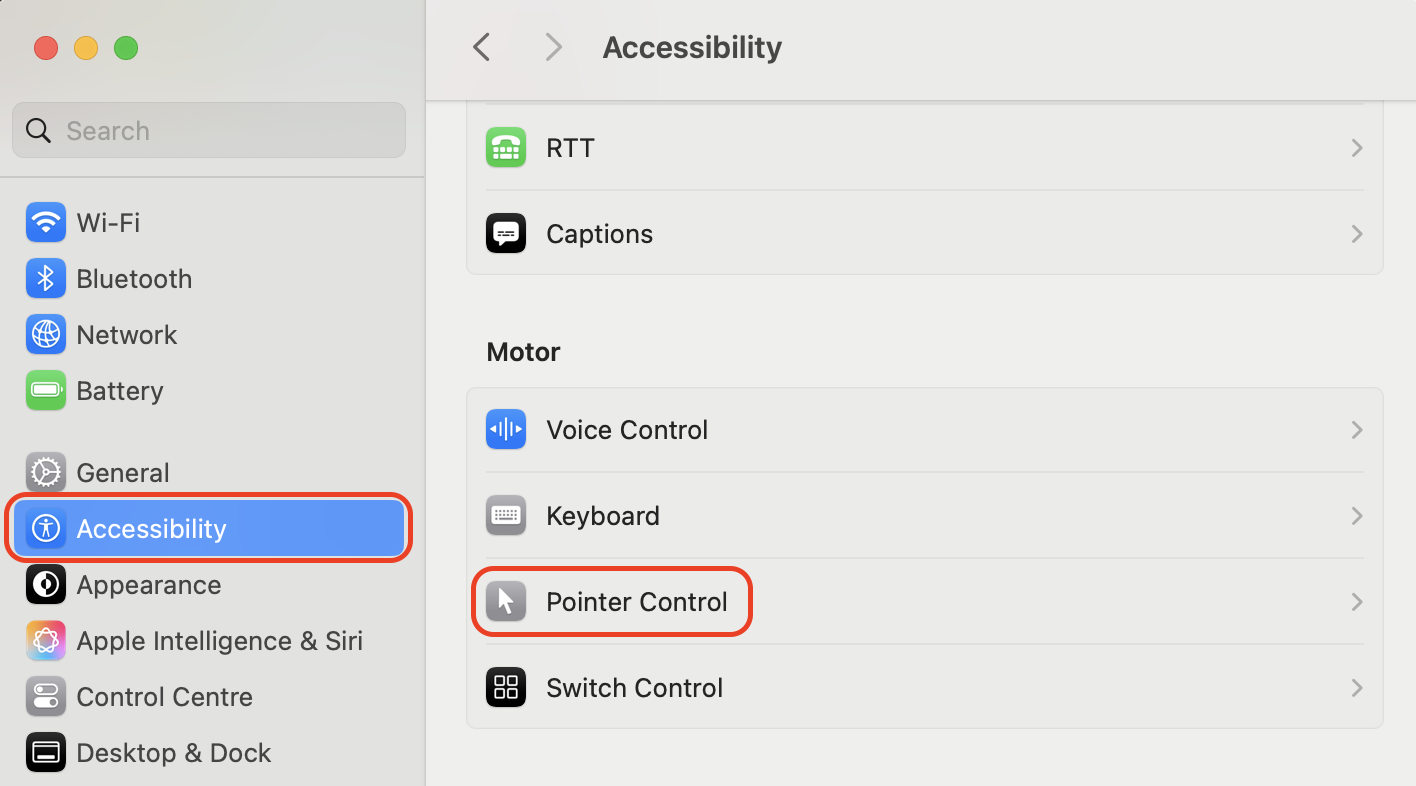The image size is (1416, 786).
Task: Expand RTT using its chevron
Action: tap(1356, 147)
